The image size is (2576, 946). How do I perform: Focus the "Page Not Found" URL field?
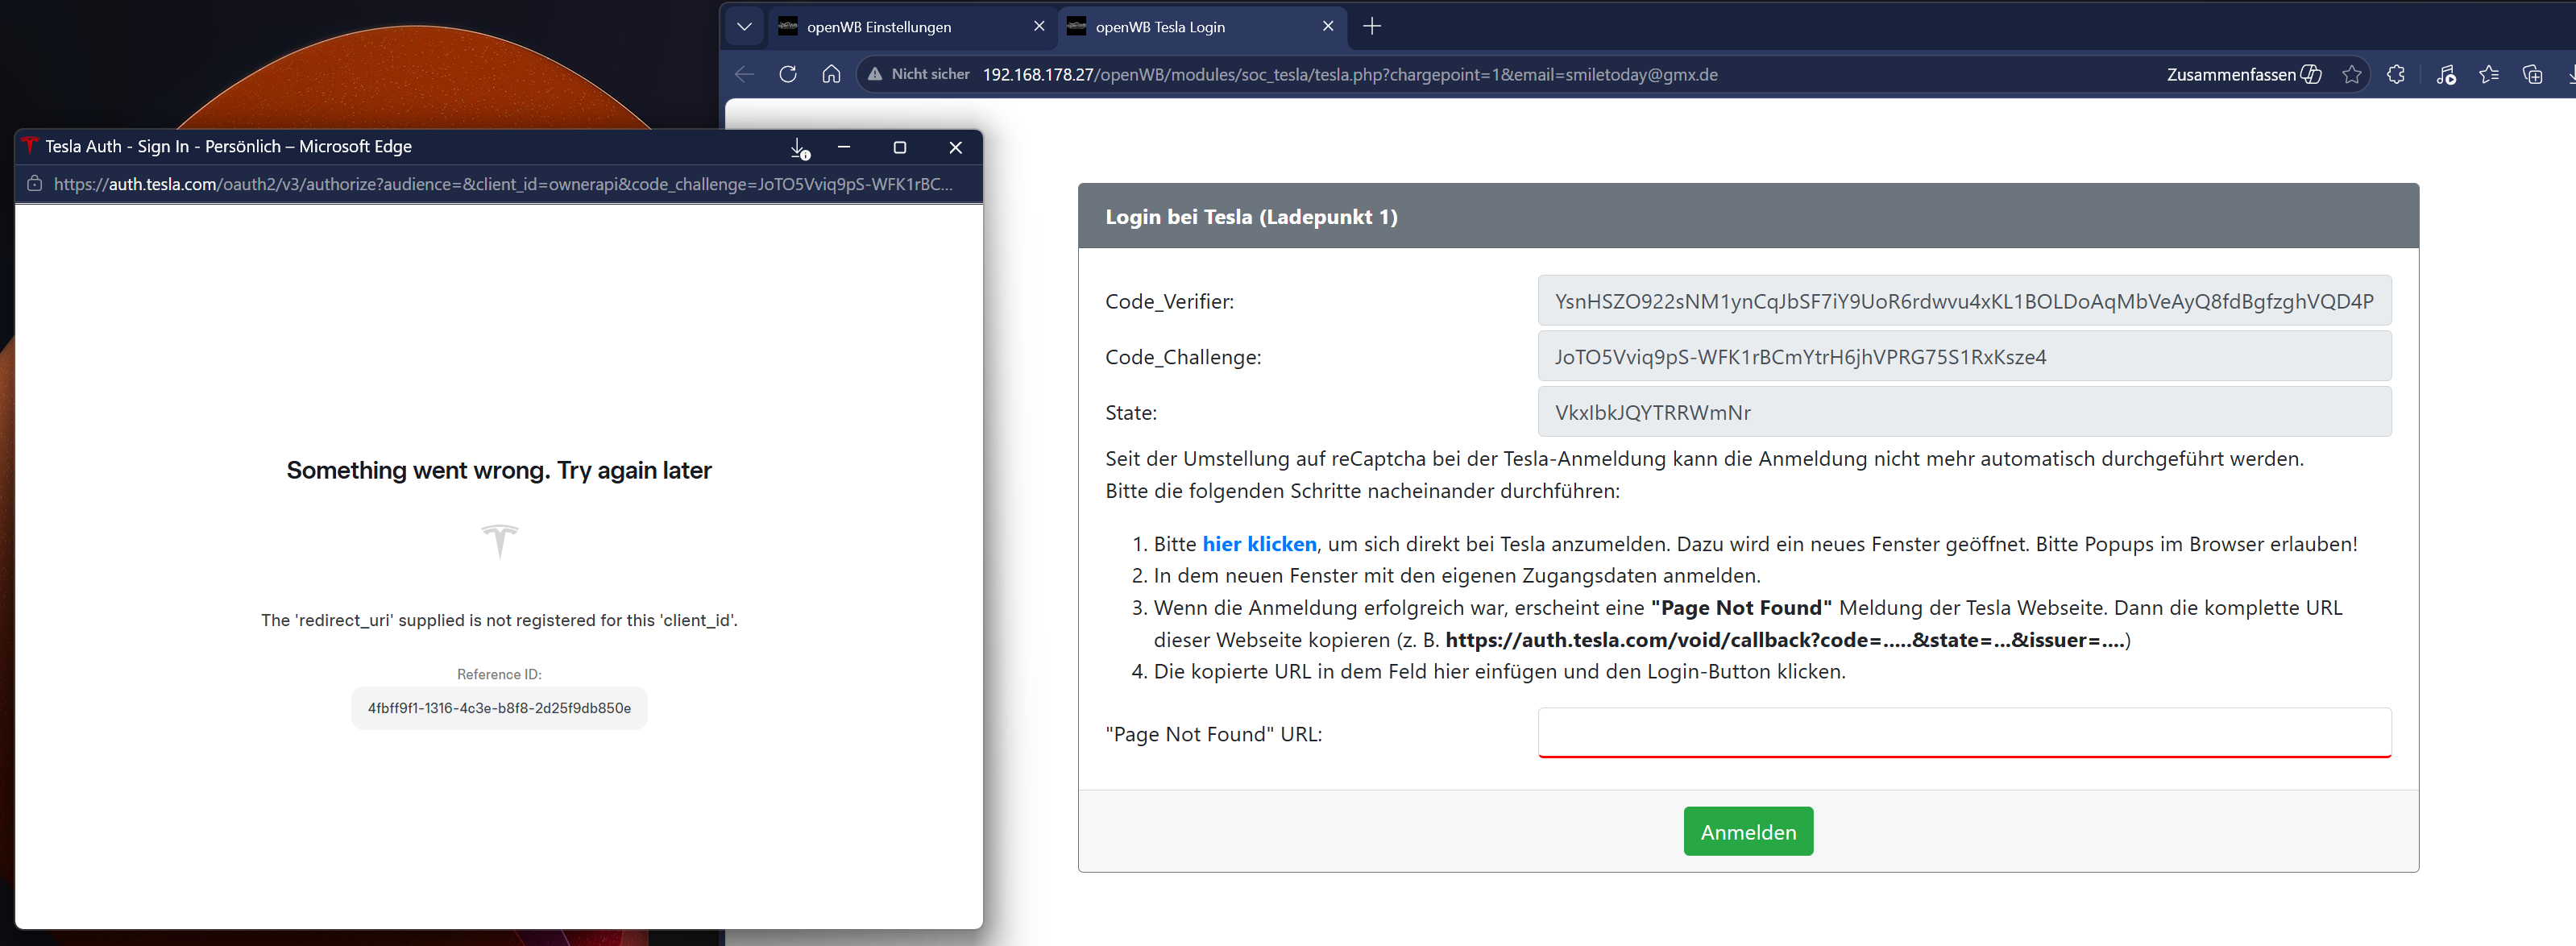coord(1963,733)
